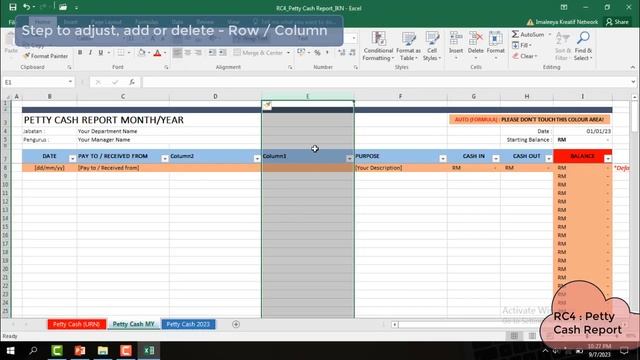Open Ribbon Display Options

(564, 7)
